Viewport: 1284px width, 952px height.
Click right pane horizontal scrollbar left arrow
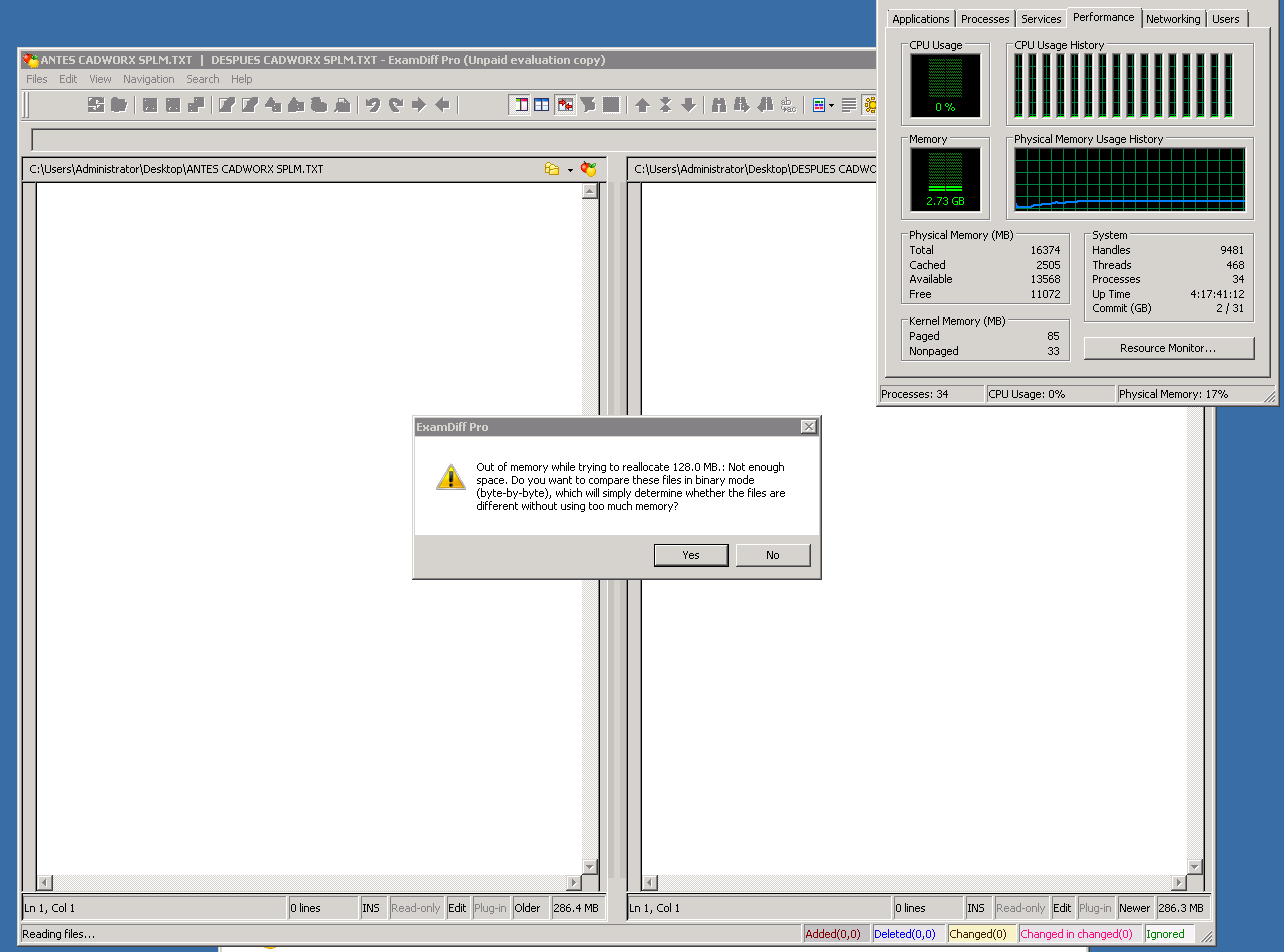(x=649, y=883)
